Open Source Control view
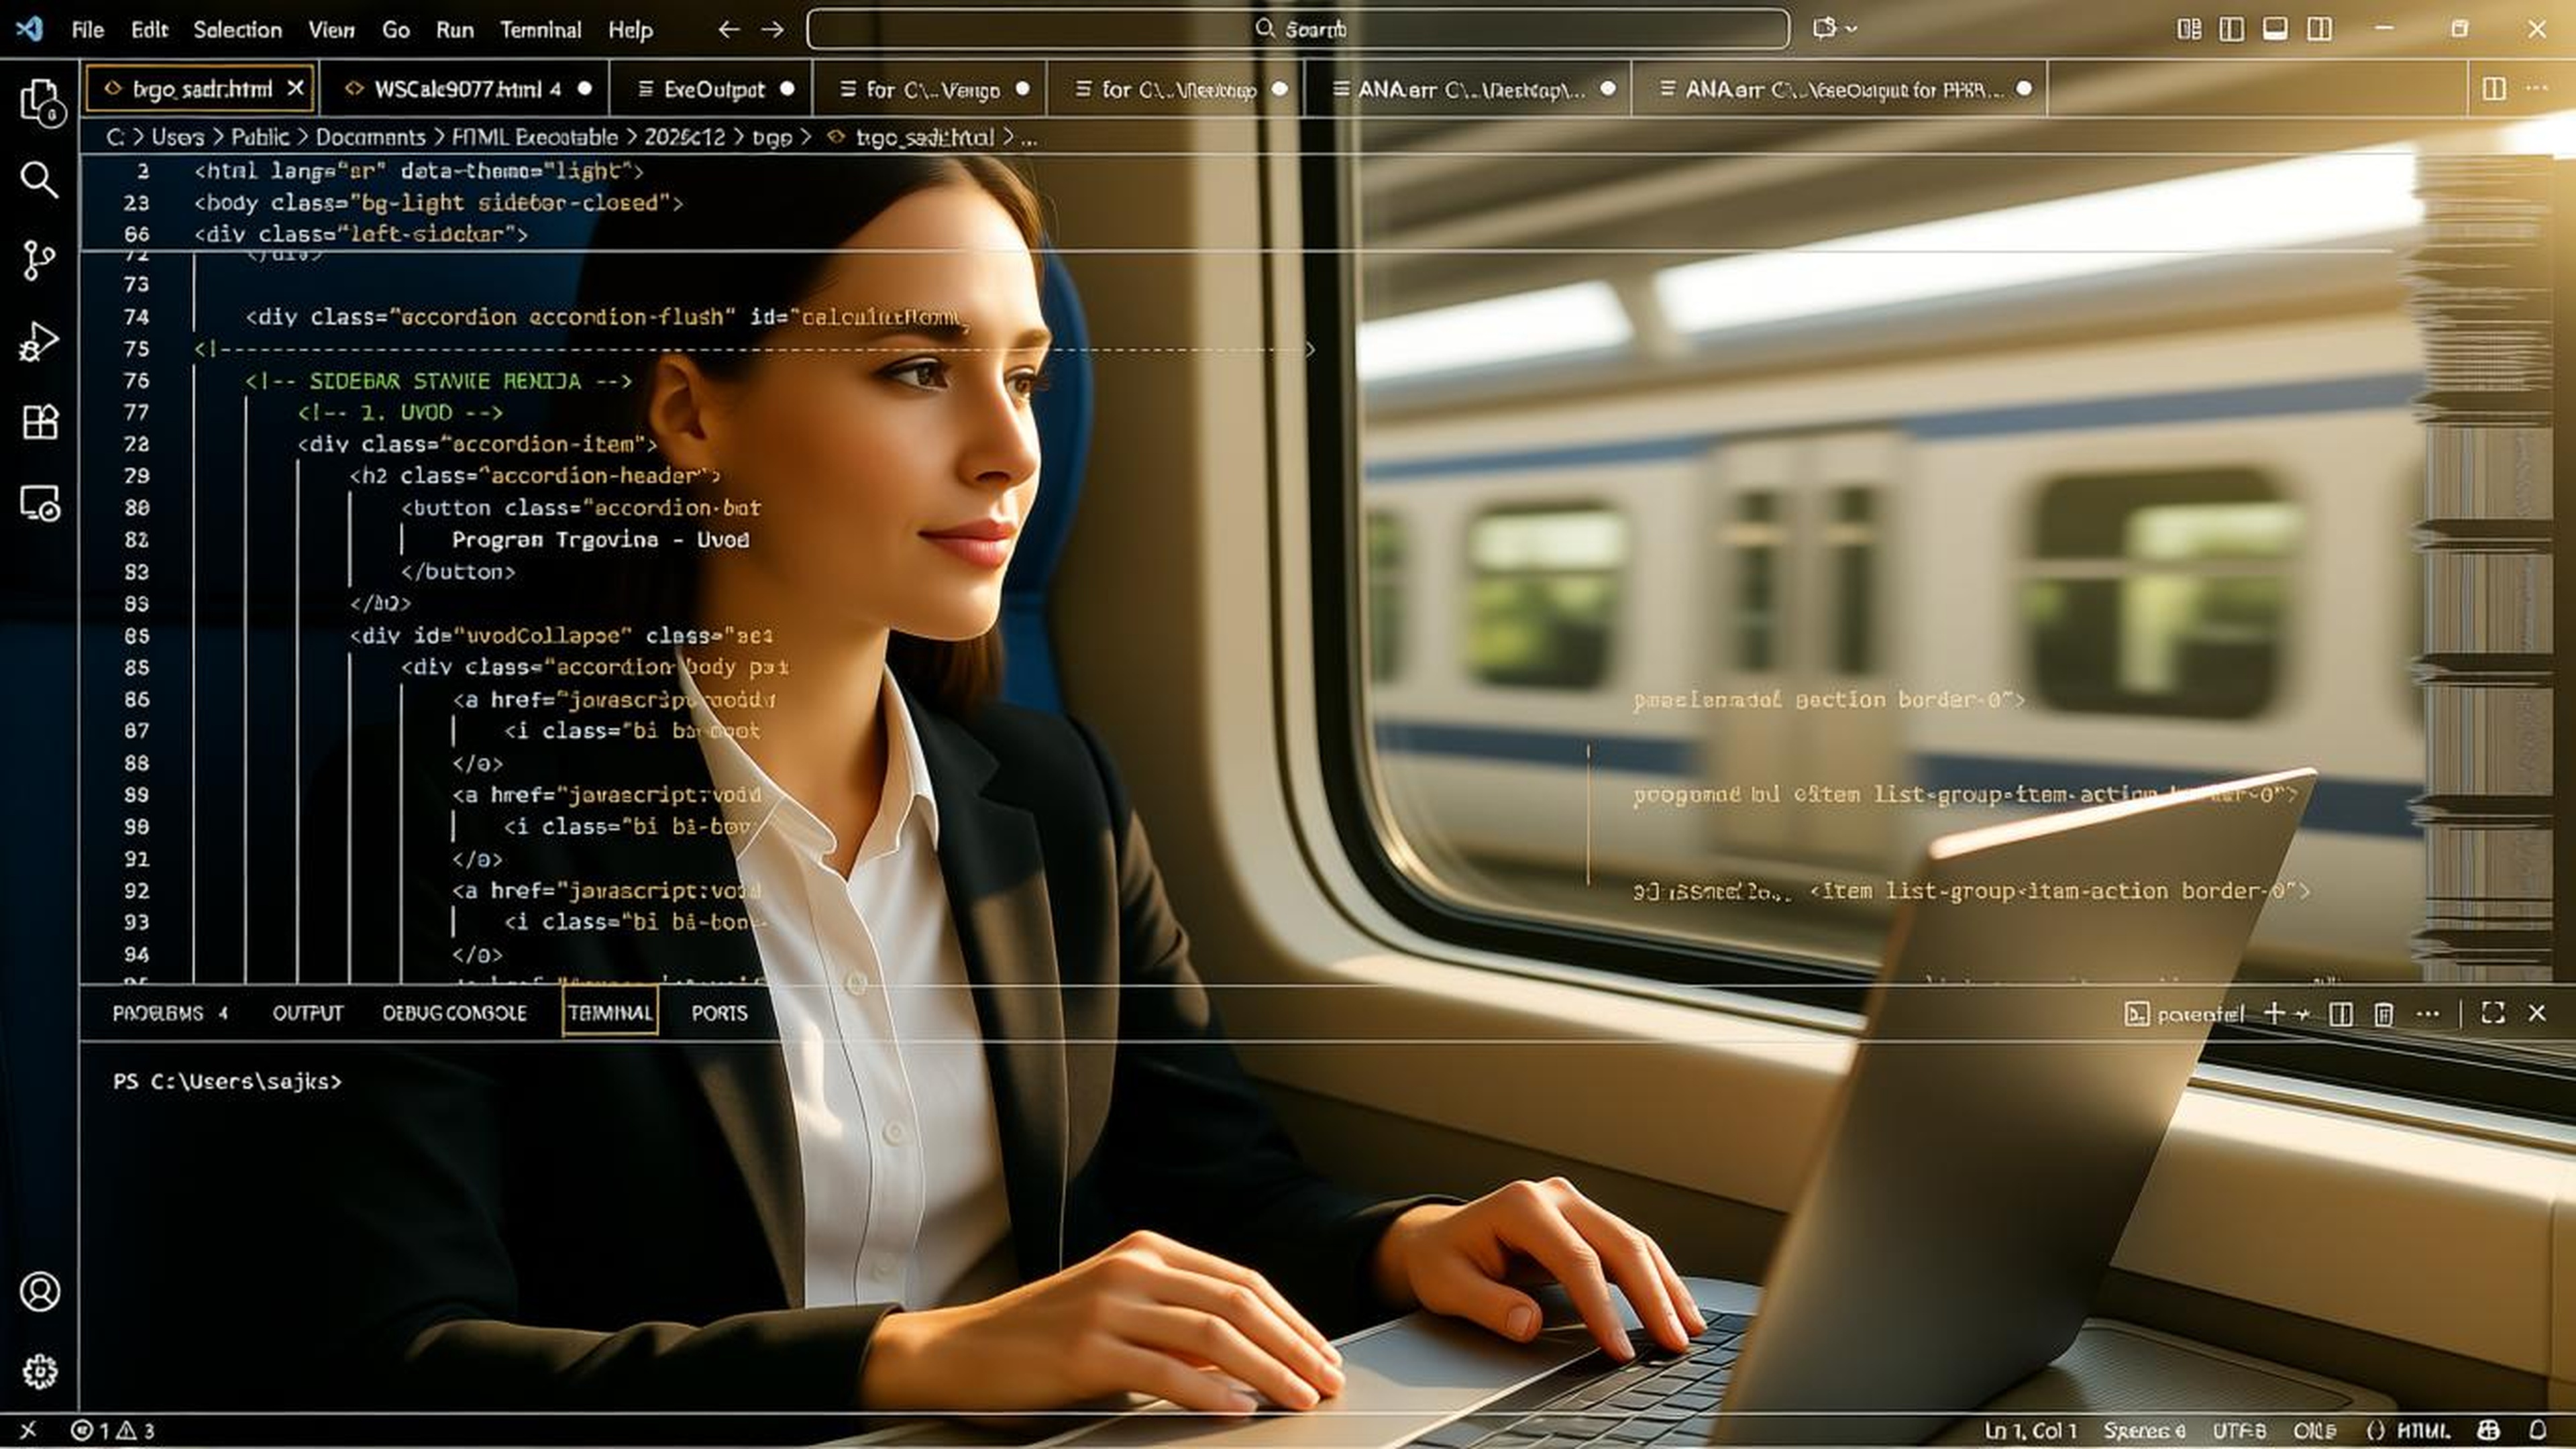Viewport: 2576px width, 1449px height. click(39, 261)
